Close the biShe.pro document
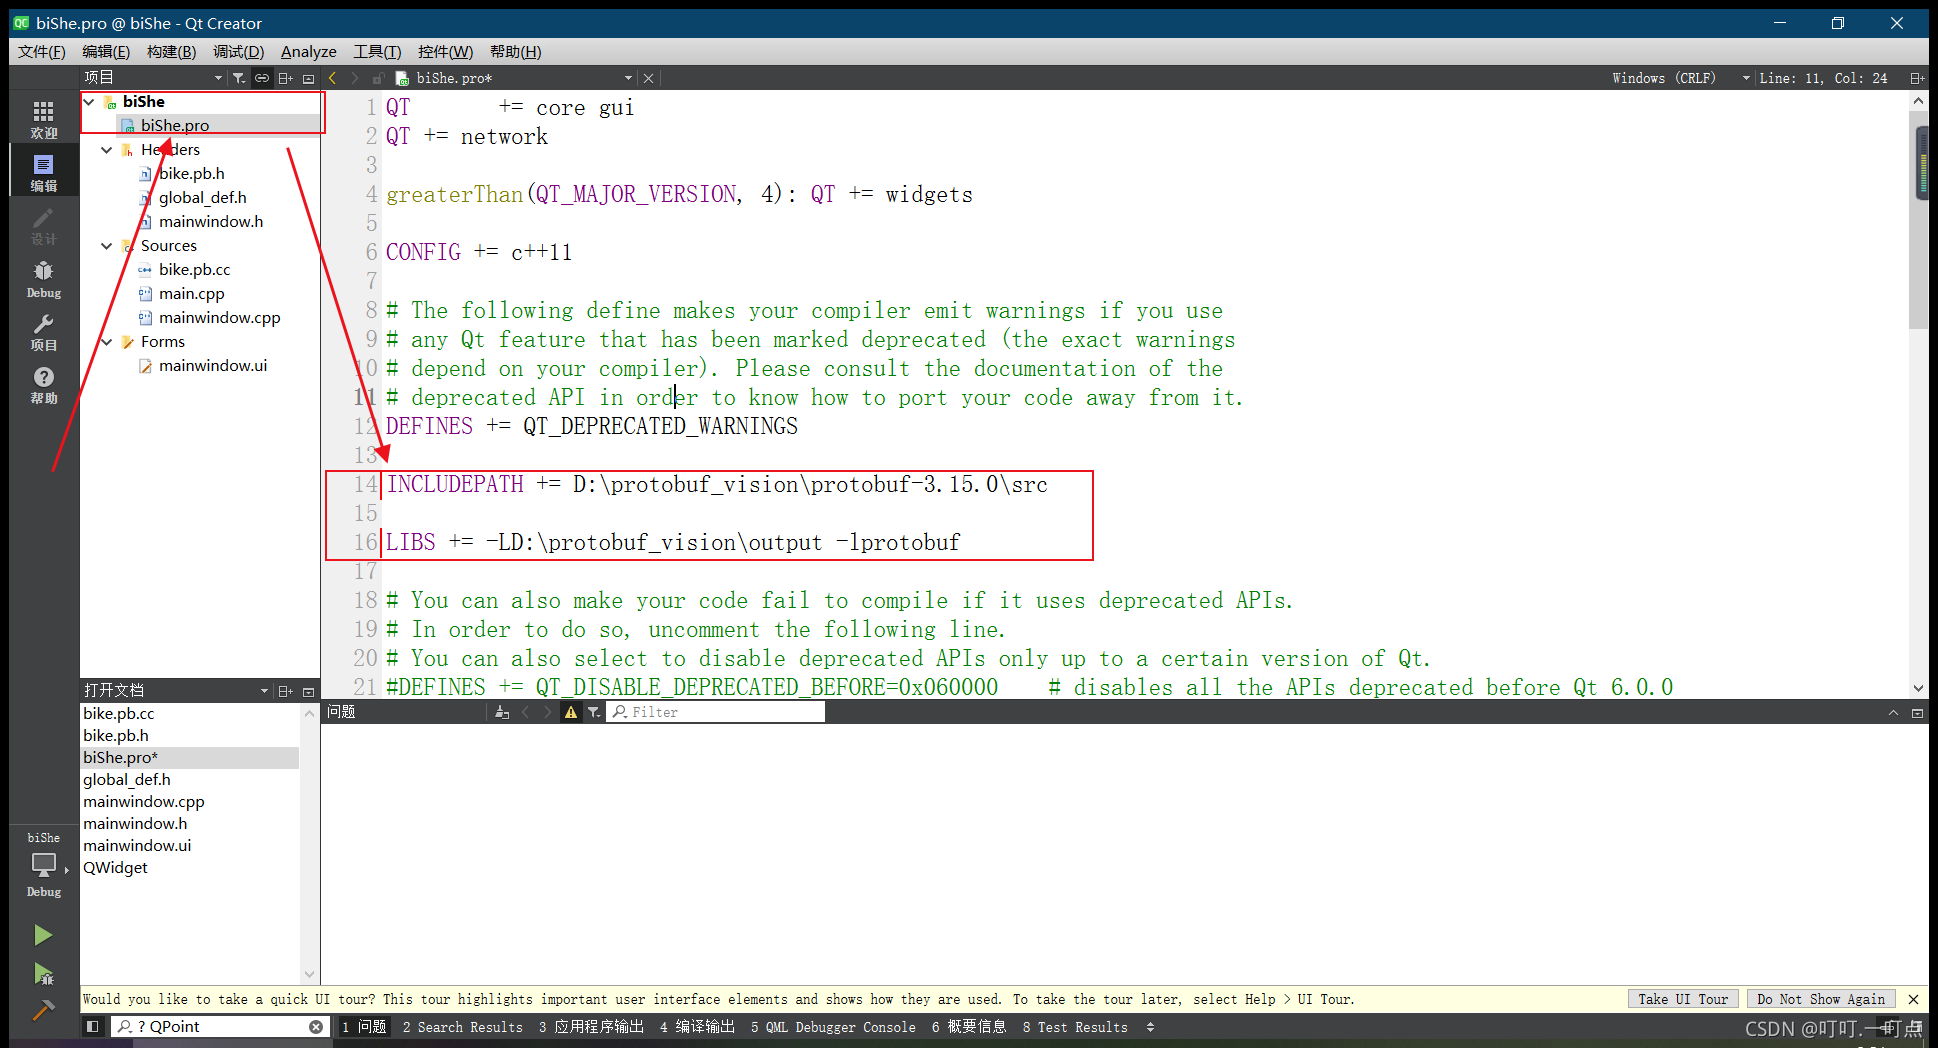Screen dimensions: 1938x1048 648,78
